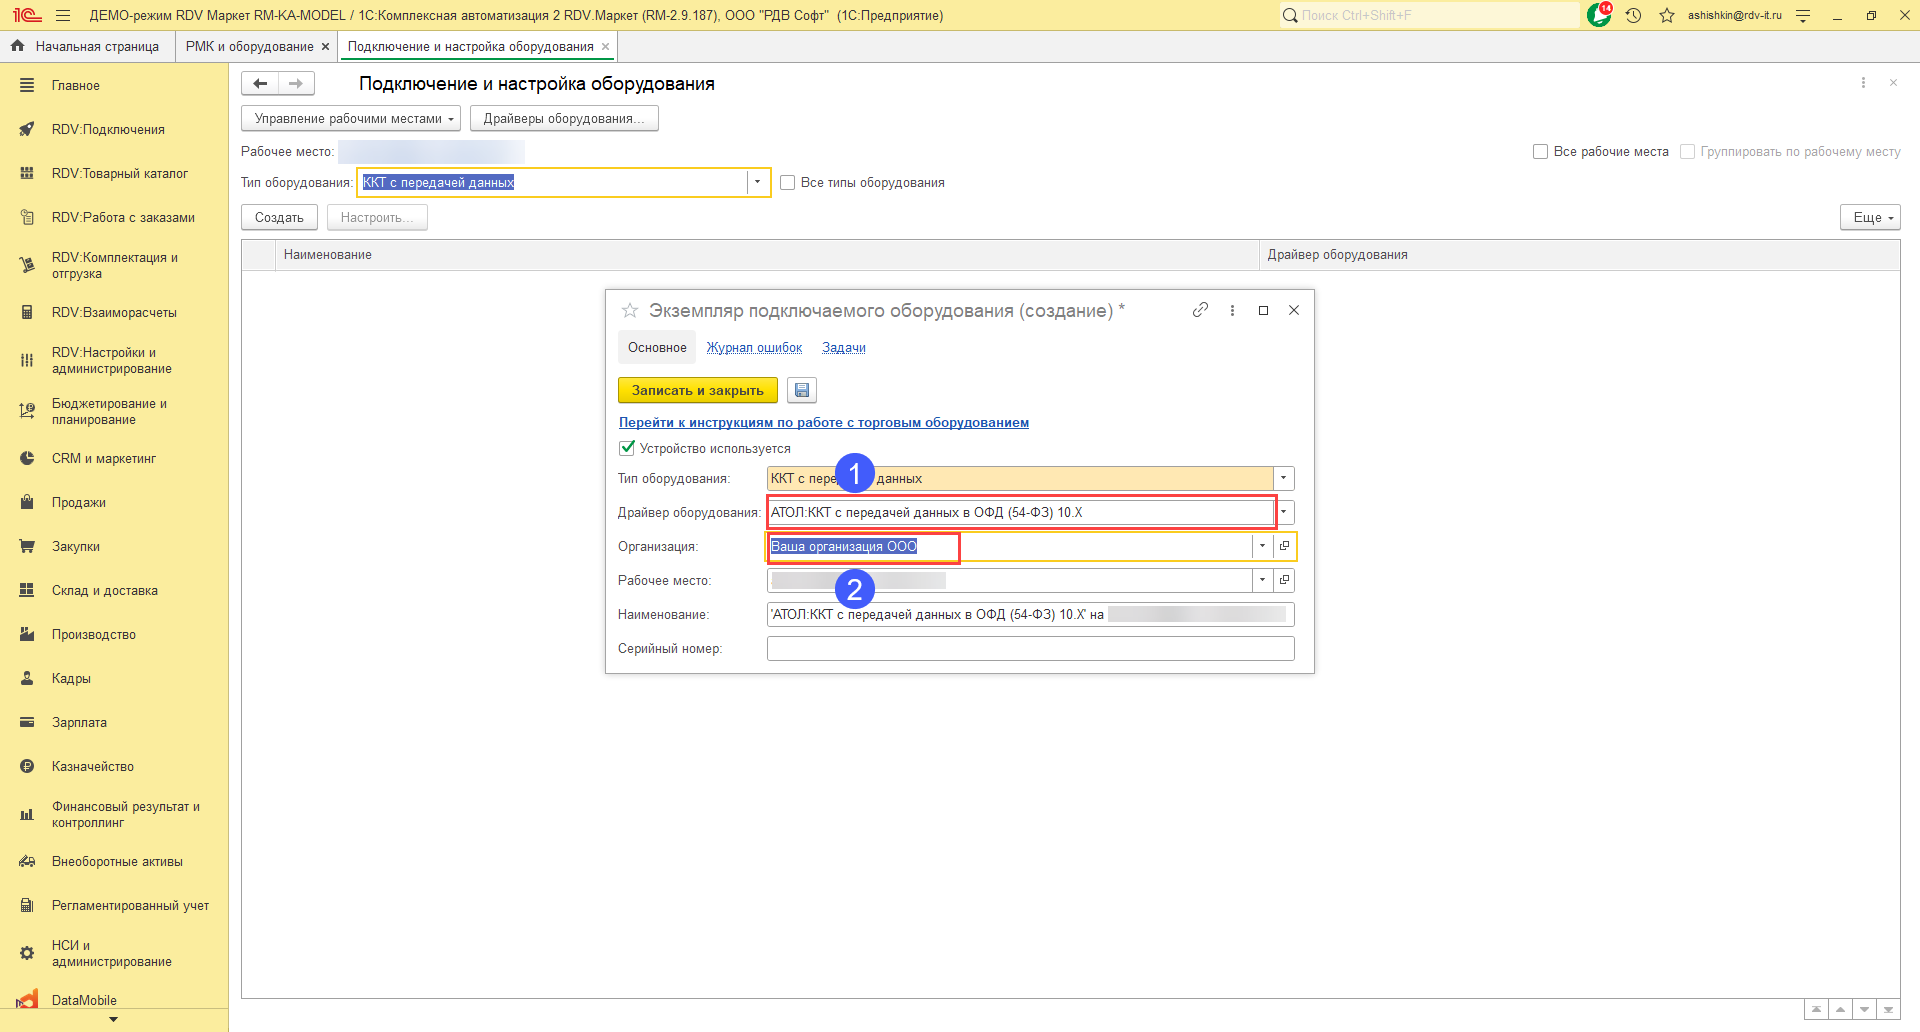Switch to the 'РМК и оборудование' tab
The height and width of the screenshot is (1032, 1920).
(x=249, y=46)
